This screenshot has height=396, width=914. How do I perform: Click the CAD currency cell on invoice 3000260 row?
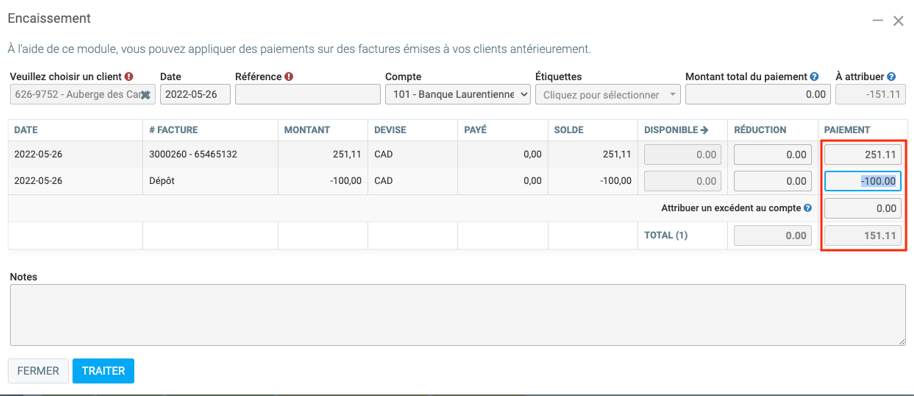pyautogui.click(x=383, y=155)
